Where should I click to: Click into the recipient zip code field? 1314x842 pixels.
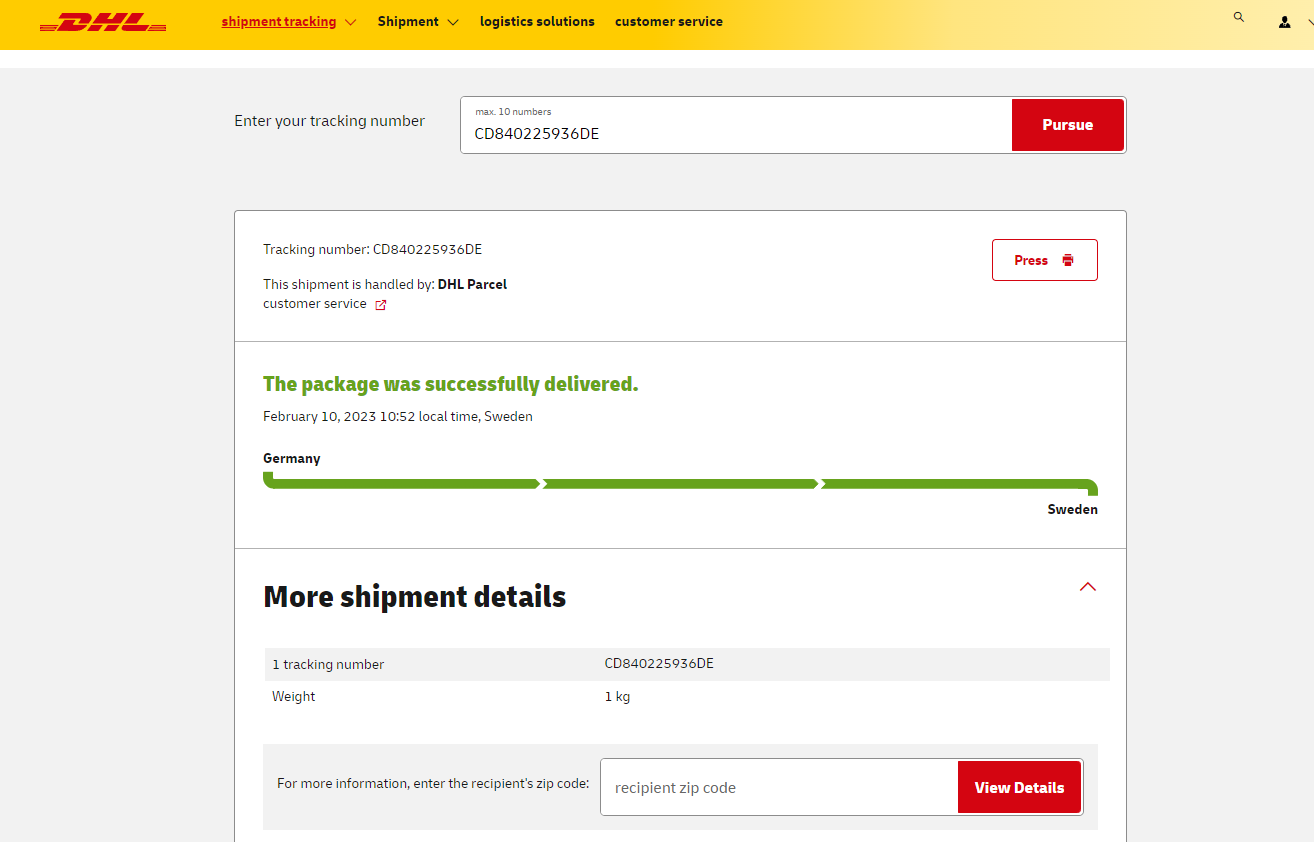point(778,788)
